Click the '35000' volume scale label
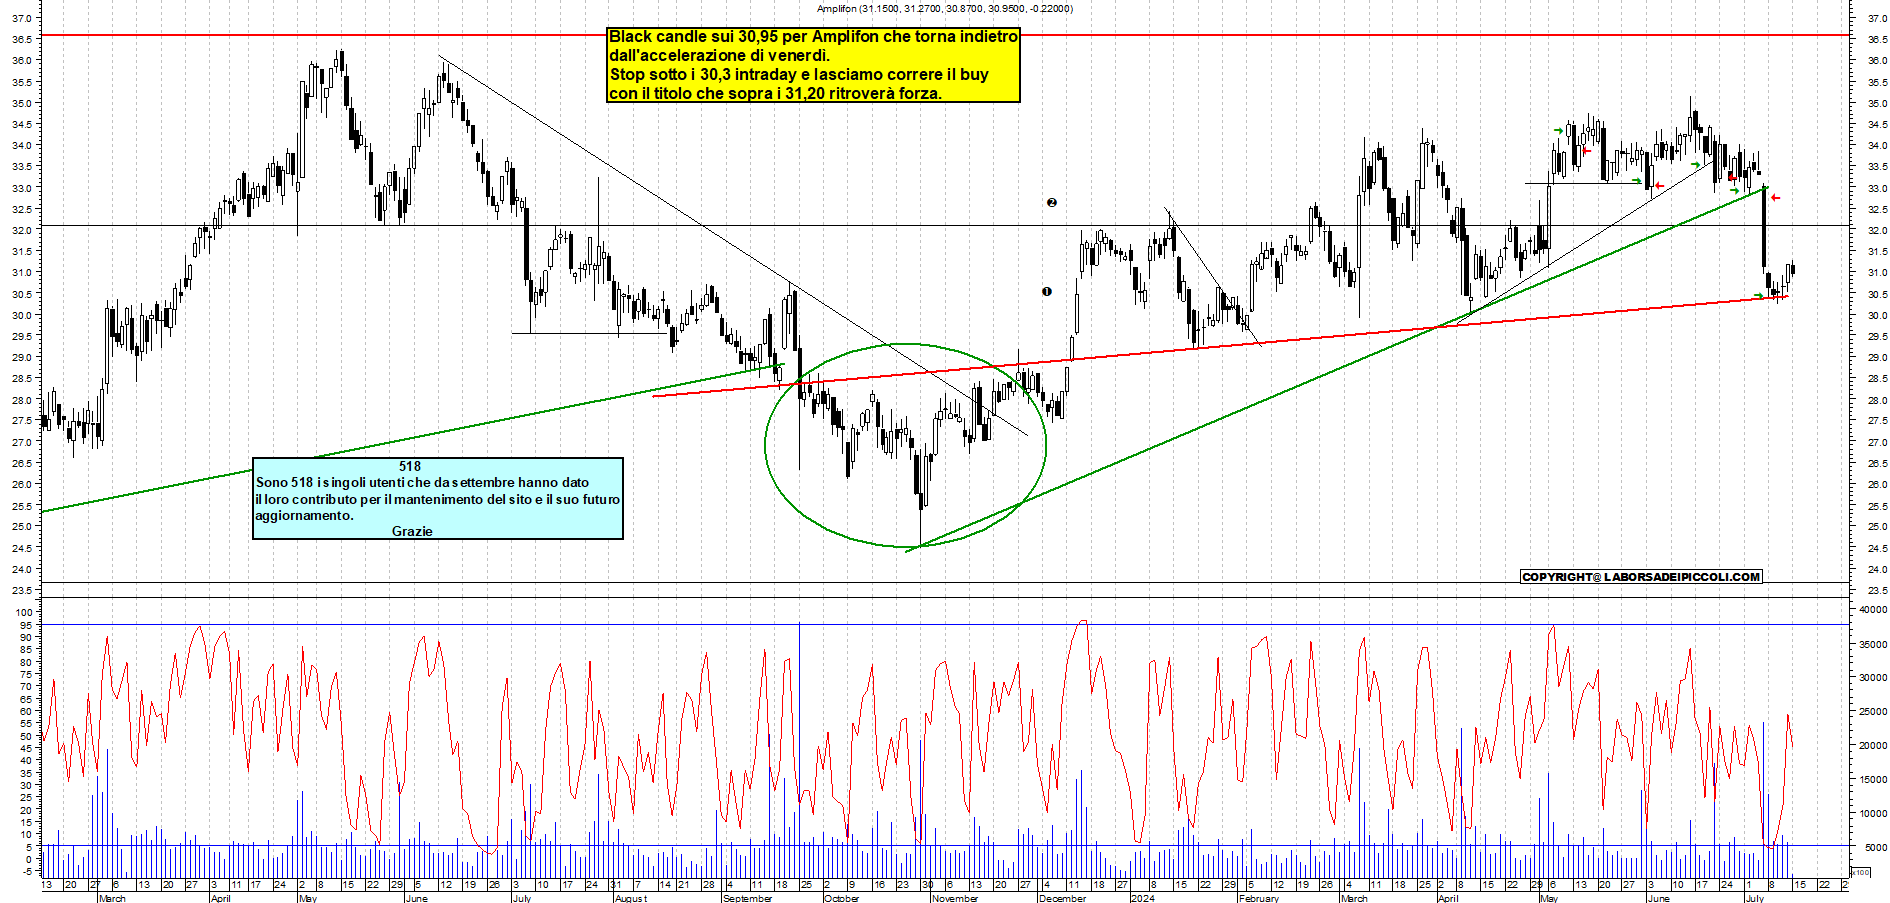Viewport: 1890px width, 903px height. click(1873, 644)
